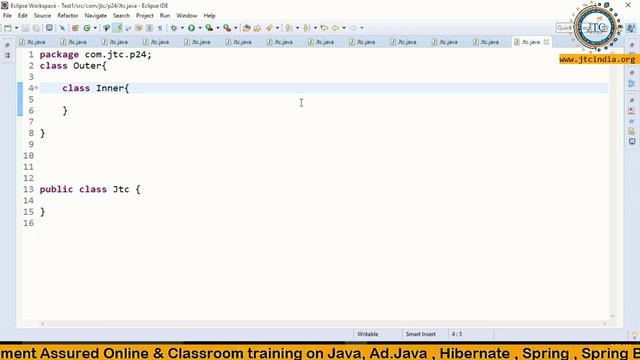Image resolution: width=640 pixels, height=360 pixels.
Task: Click the Forward navigation arrow icon
Action: point(353,28)
